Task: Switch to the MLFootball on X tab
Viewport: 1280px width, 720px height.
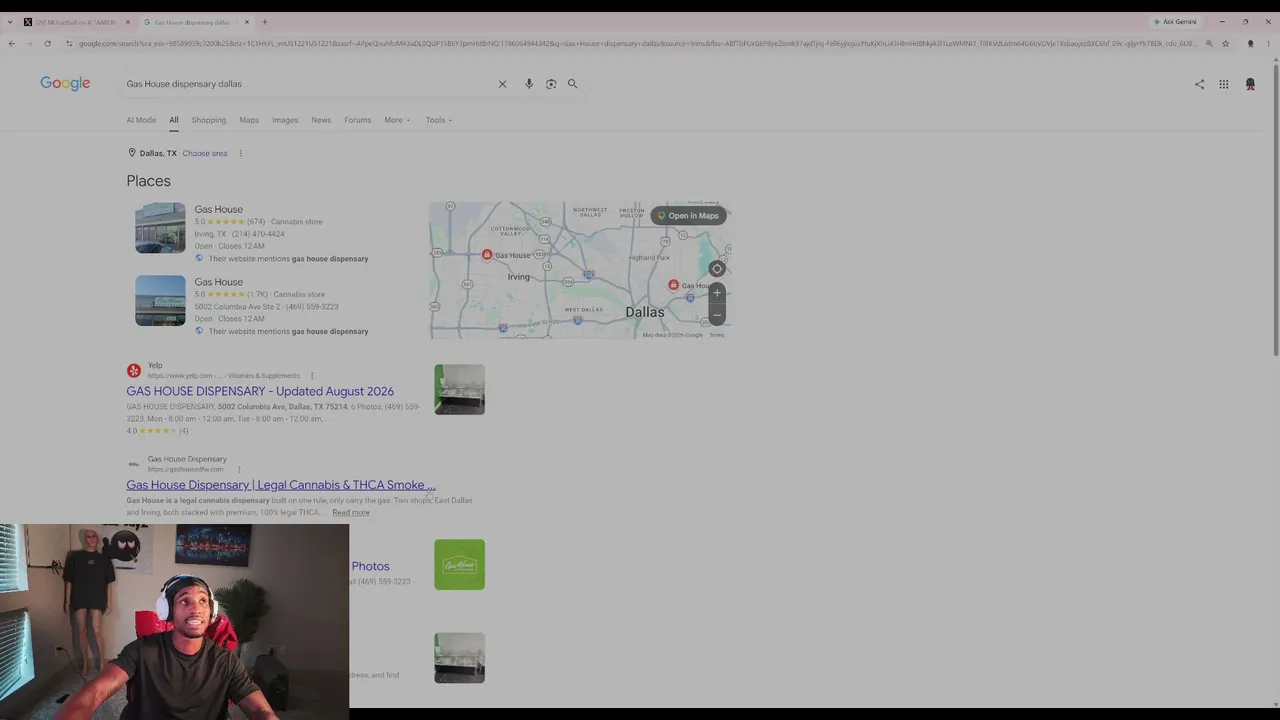Action: coord(77,22)
